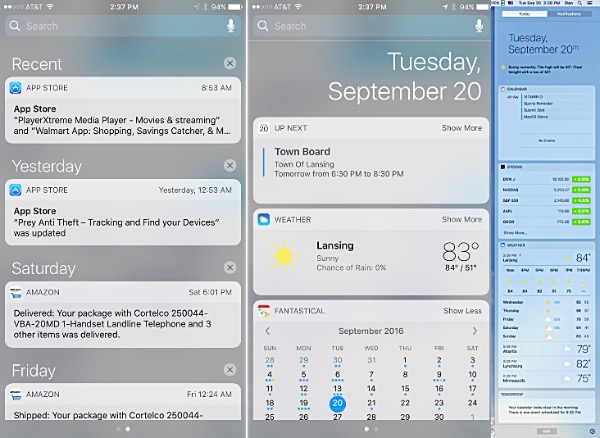Open the Amazon Delivered package notification
The height and width of the screenshot is (438, 600).
coord(123,314)
